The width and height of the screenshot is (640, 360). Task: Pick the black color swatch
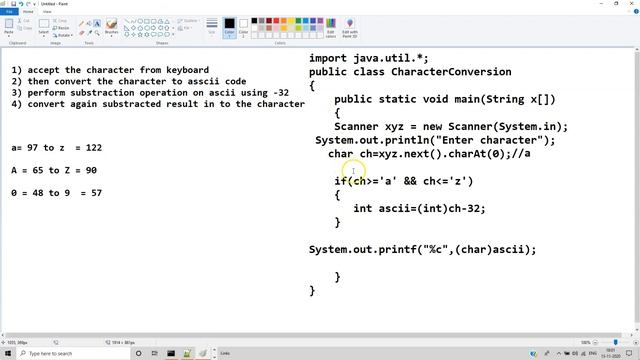coord(254,21)
